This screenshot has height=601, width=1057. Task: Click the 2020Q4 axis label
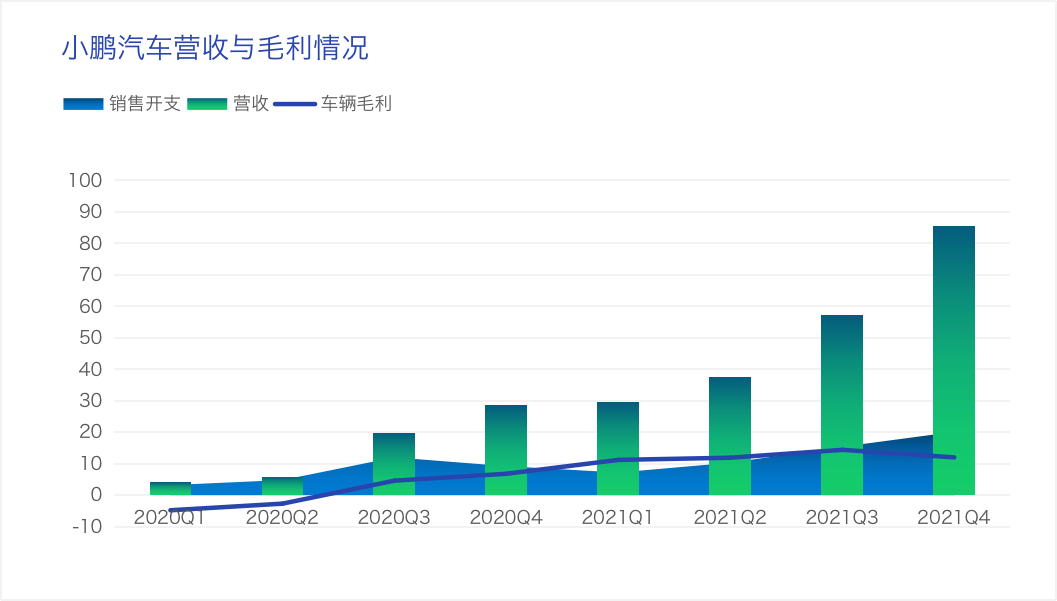(506, 517)
